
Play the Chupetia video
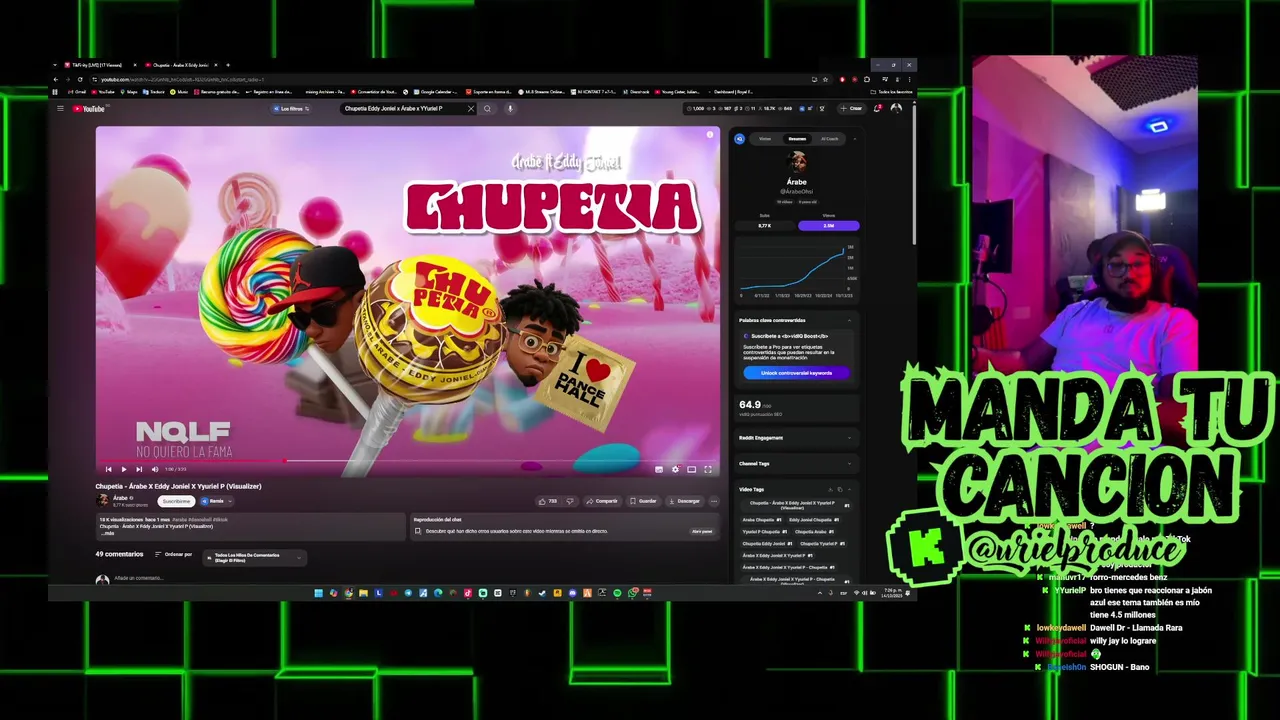click(x=124, y=469)
